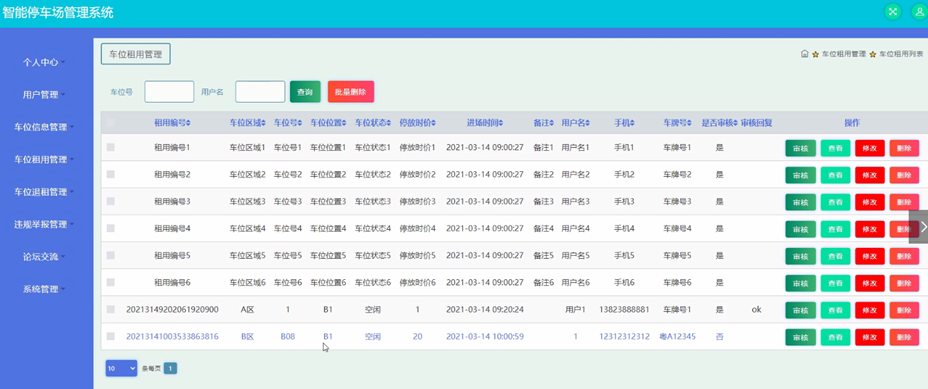Click 审核 button for 粤A12345 row

(x=800, y=337)
